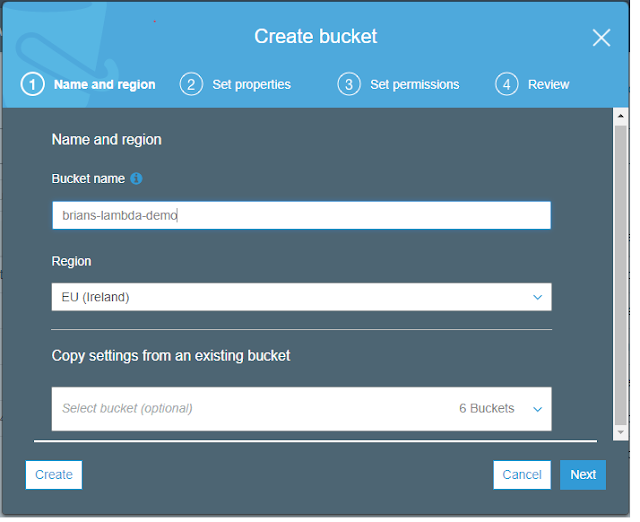Viewport: 640px width, 522px height.
Task: Open the Set permissions step
Action: [415, 84]
